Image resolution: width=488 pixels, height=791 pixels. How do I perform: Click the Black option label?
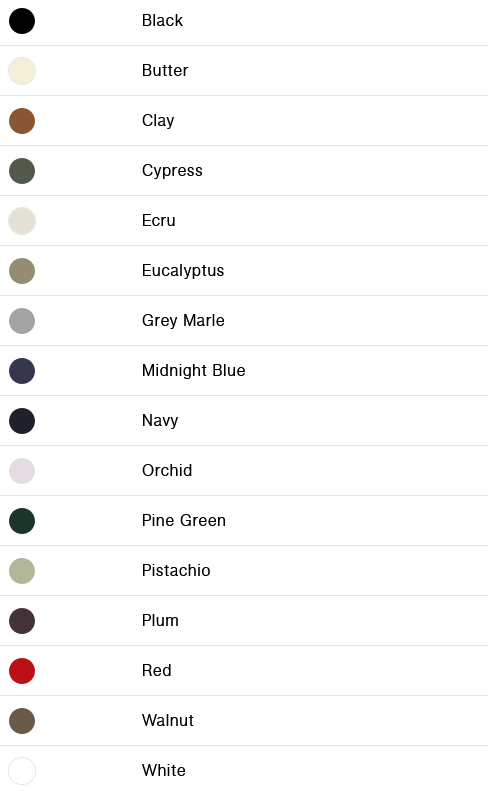(x=162, y=20)
